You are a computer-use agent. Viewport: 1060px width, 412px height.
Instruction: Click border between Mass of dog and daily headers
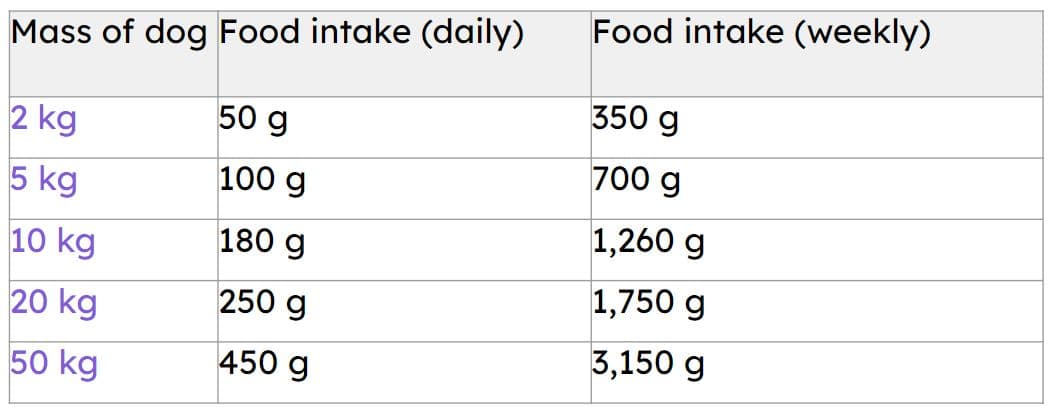pyautogui.click(x=217, y=50)
